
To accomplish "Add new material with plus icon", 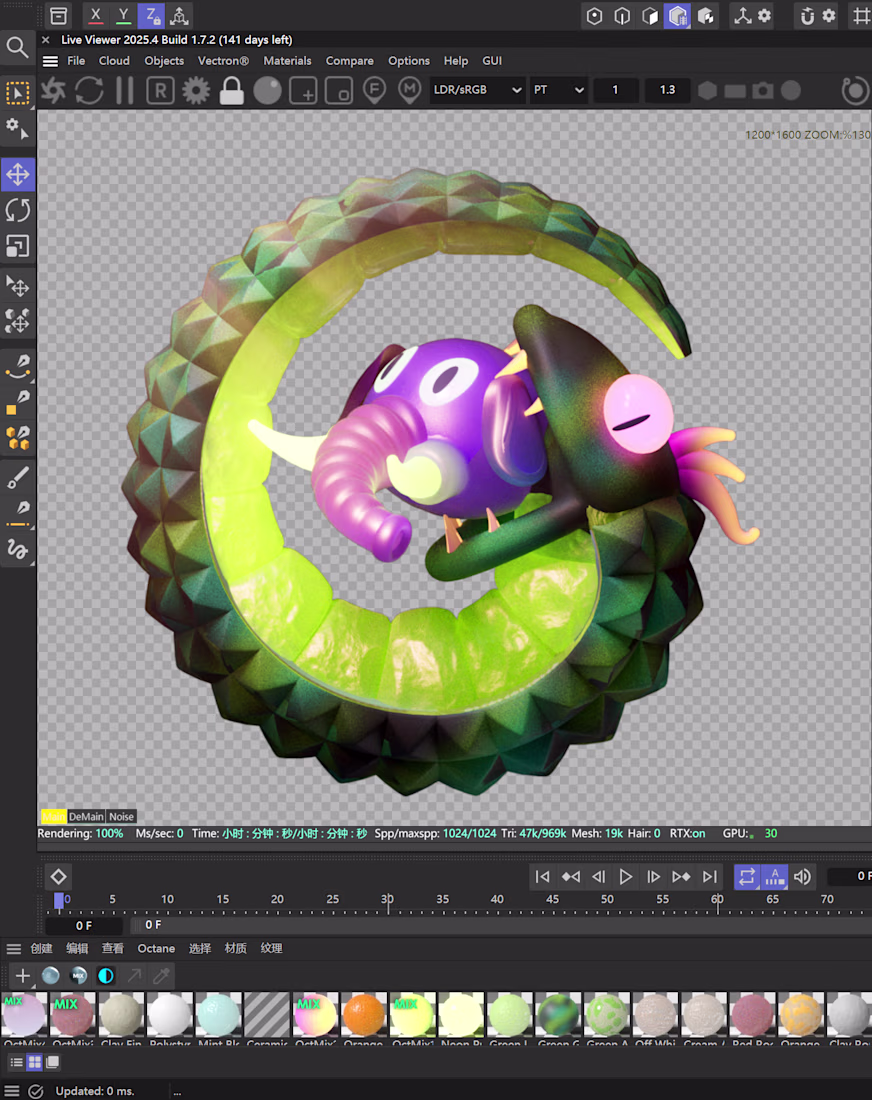I will [22, 975].
